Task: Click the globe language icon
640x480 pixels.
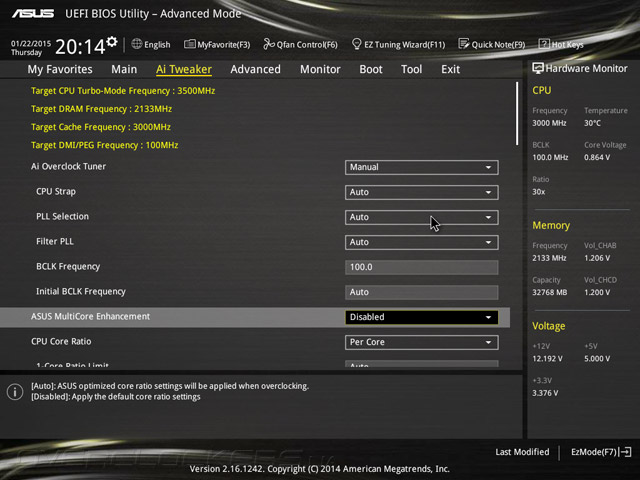Action: pyautogui.click(x=137, y=44)
